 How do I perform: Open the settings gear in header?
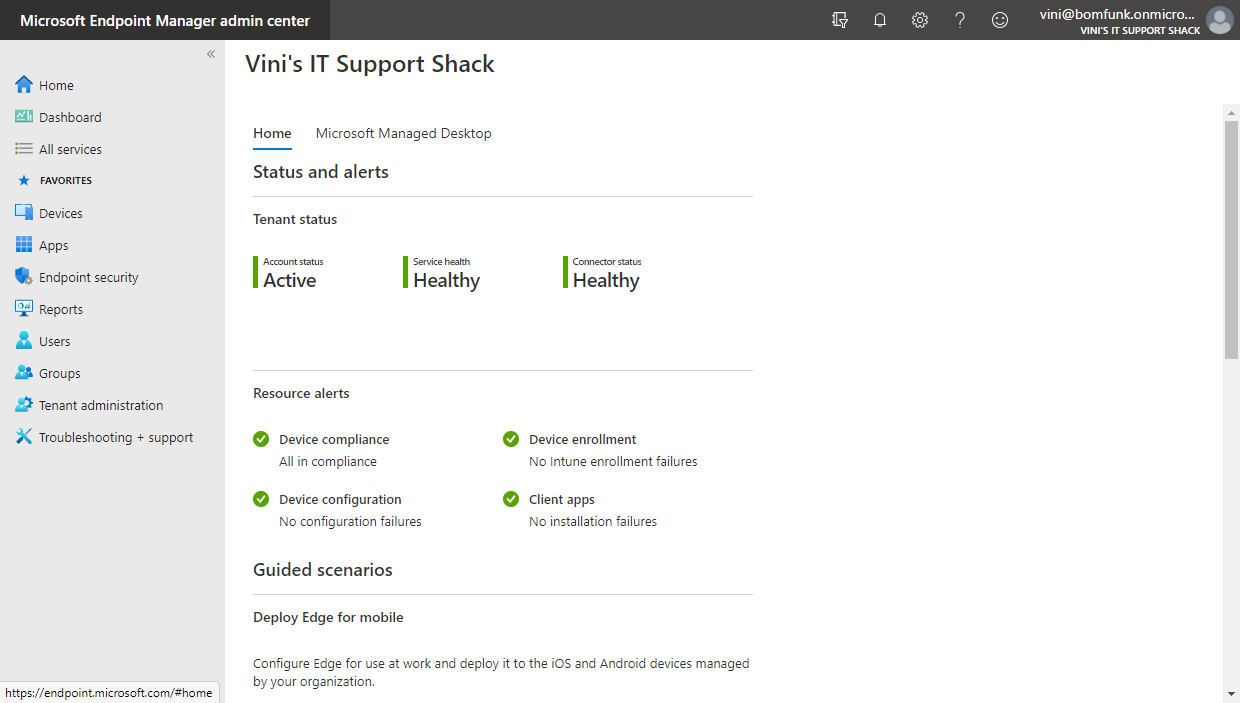tap(920, 20)
